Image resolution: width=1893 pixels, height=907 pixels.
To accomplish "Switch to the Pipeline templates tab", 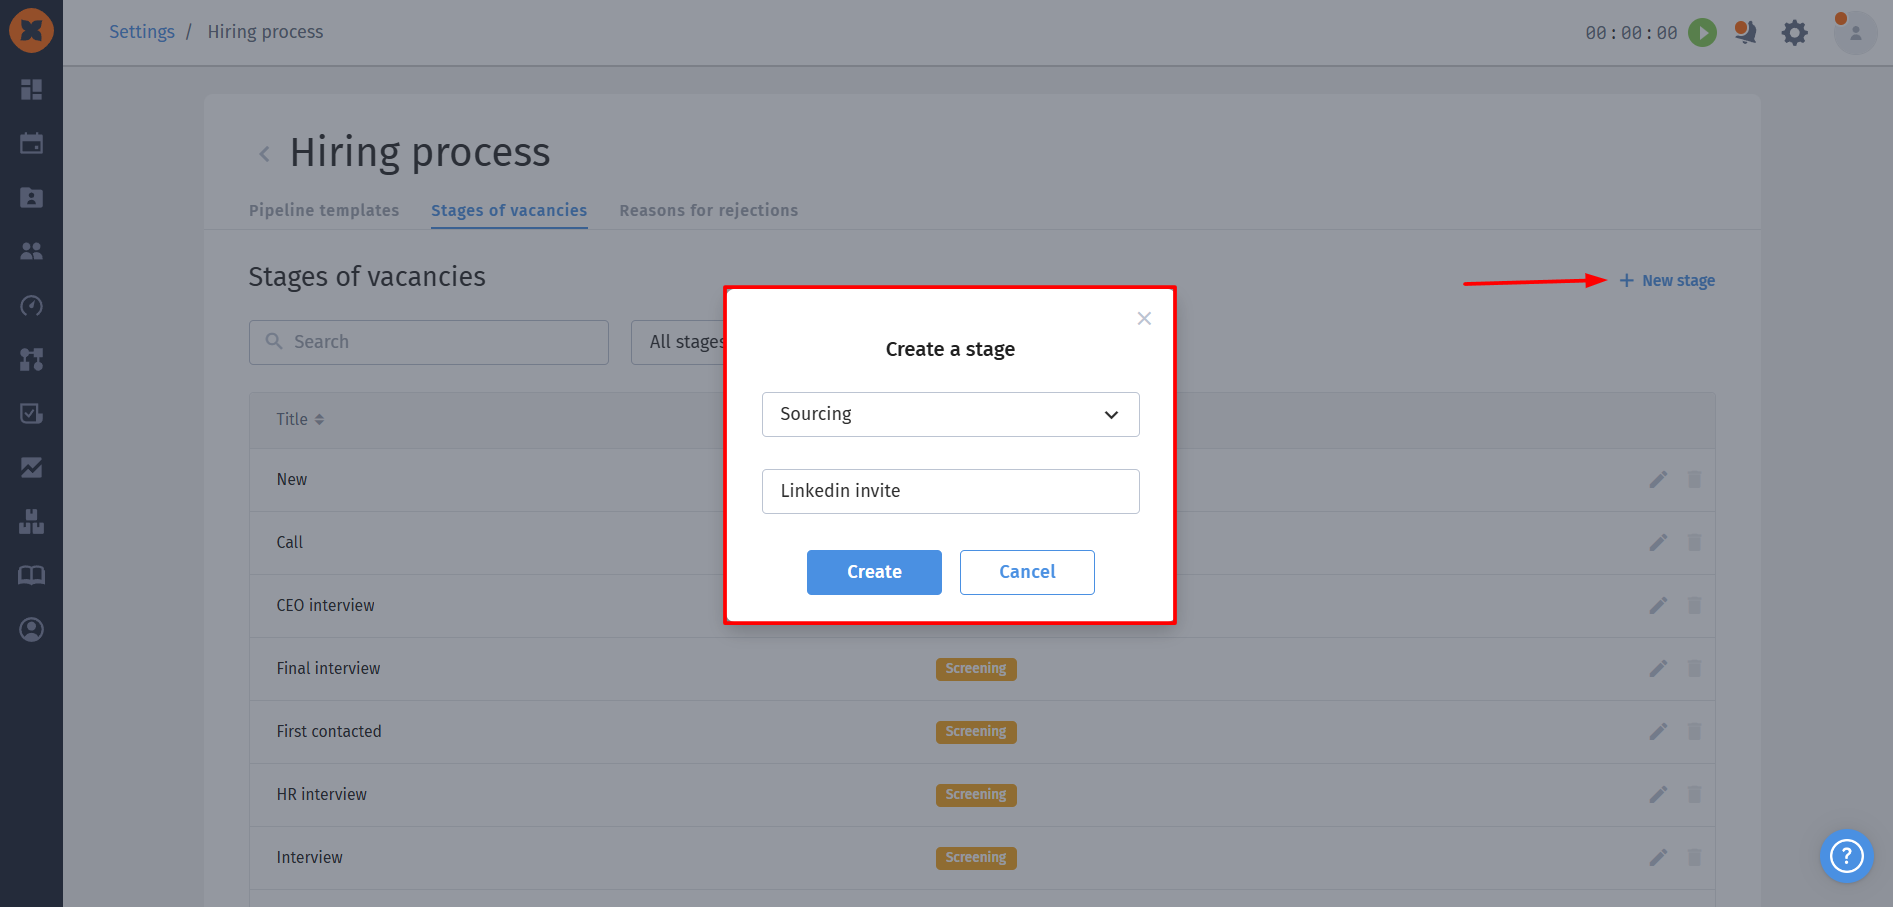I will [324, 210].
